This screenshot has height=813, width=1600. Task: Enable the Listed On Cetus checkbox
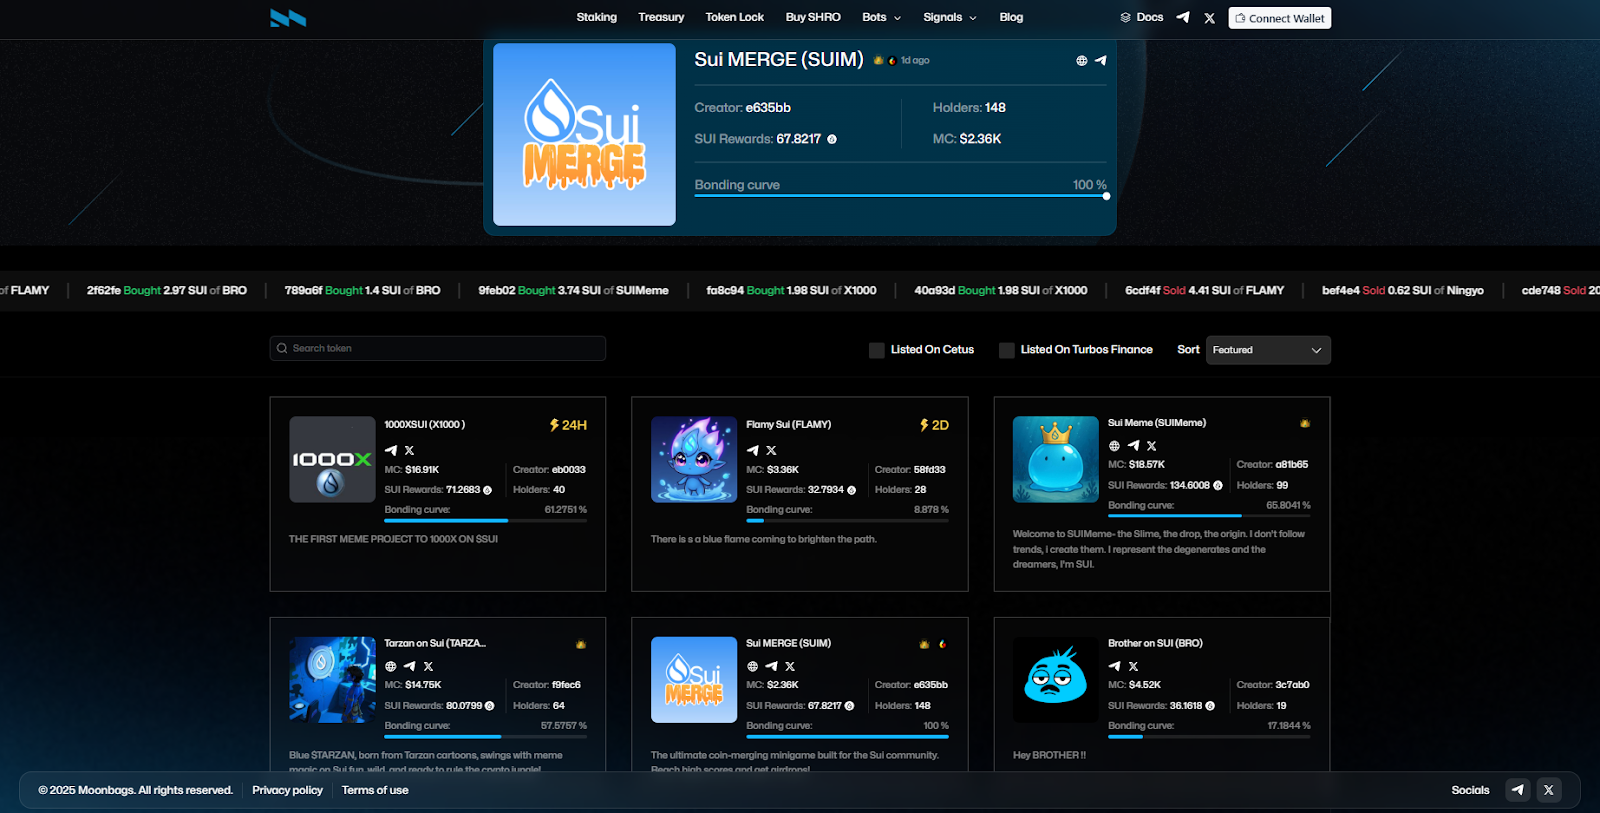[877, 350]
